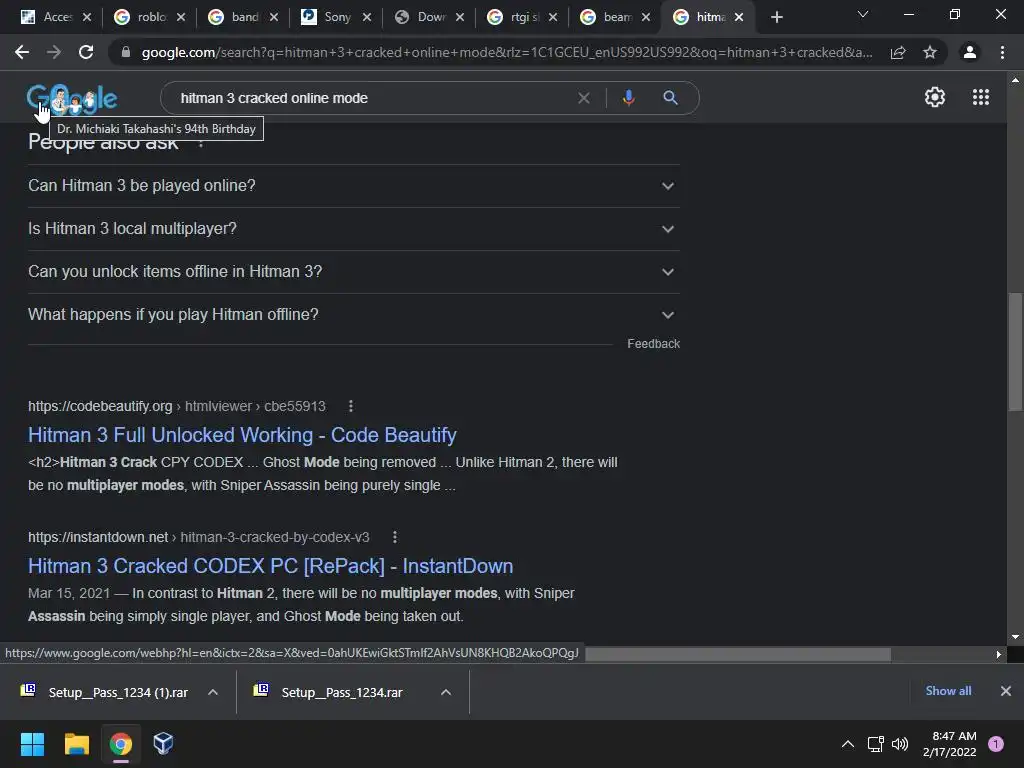Go back to the previous page
The width and height of the screenshot is (1024, 768).
(x=22, y=52)
